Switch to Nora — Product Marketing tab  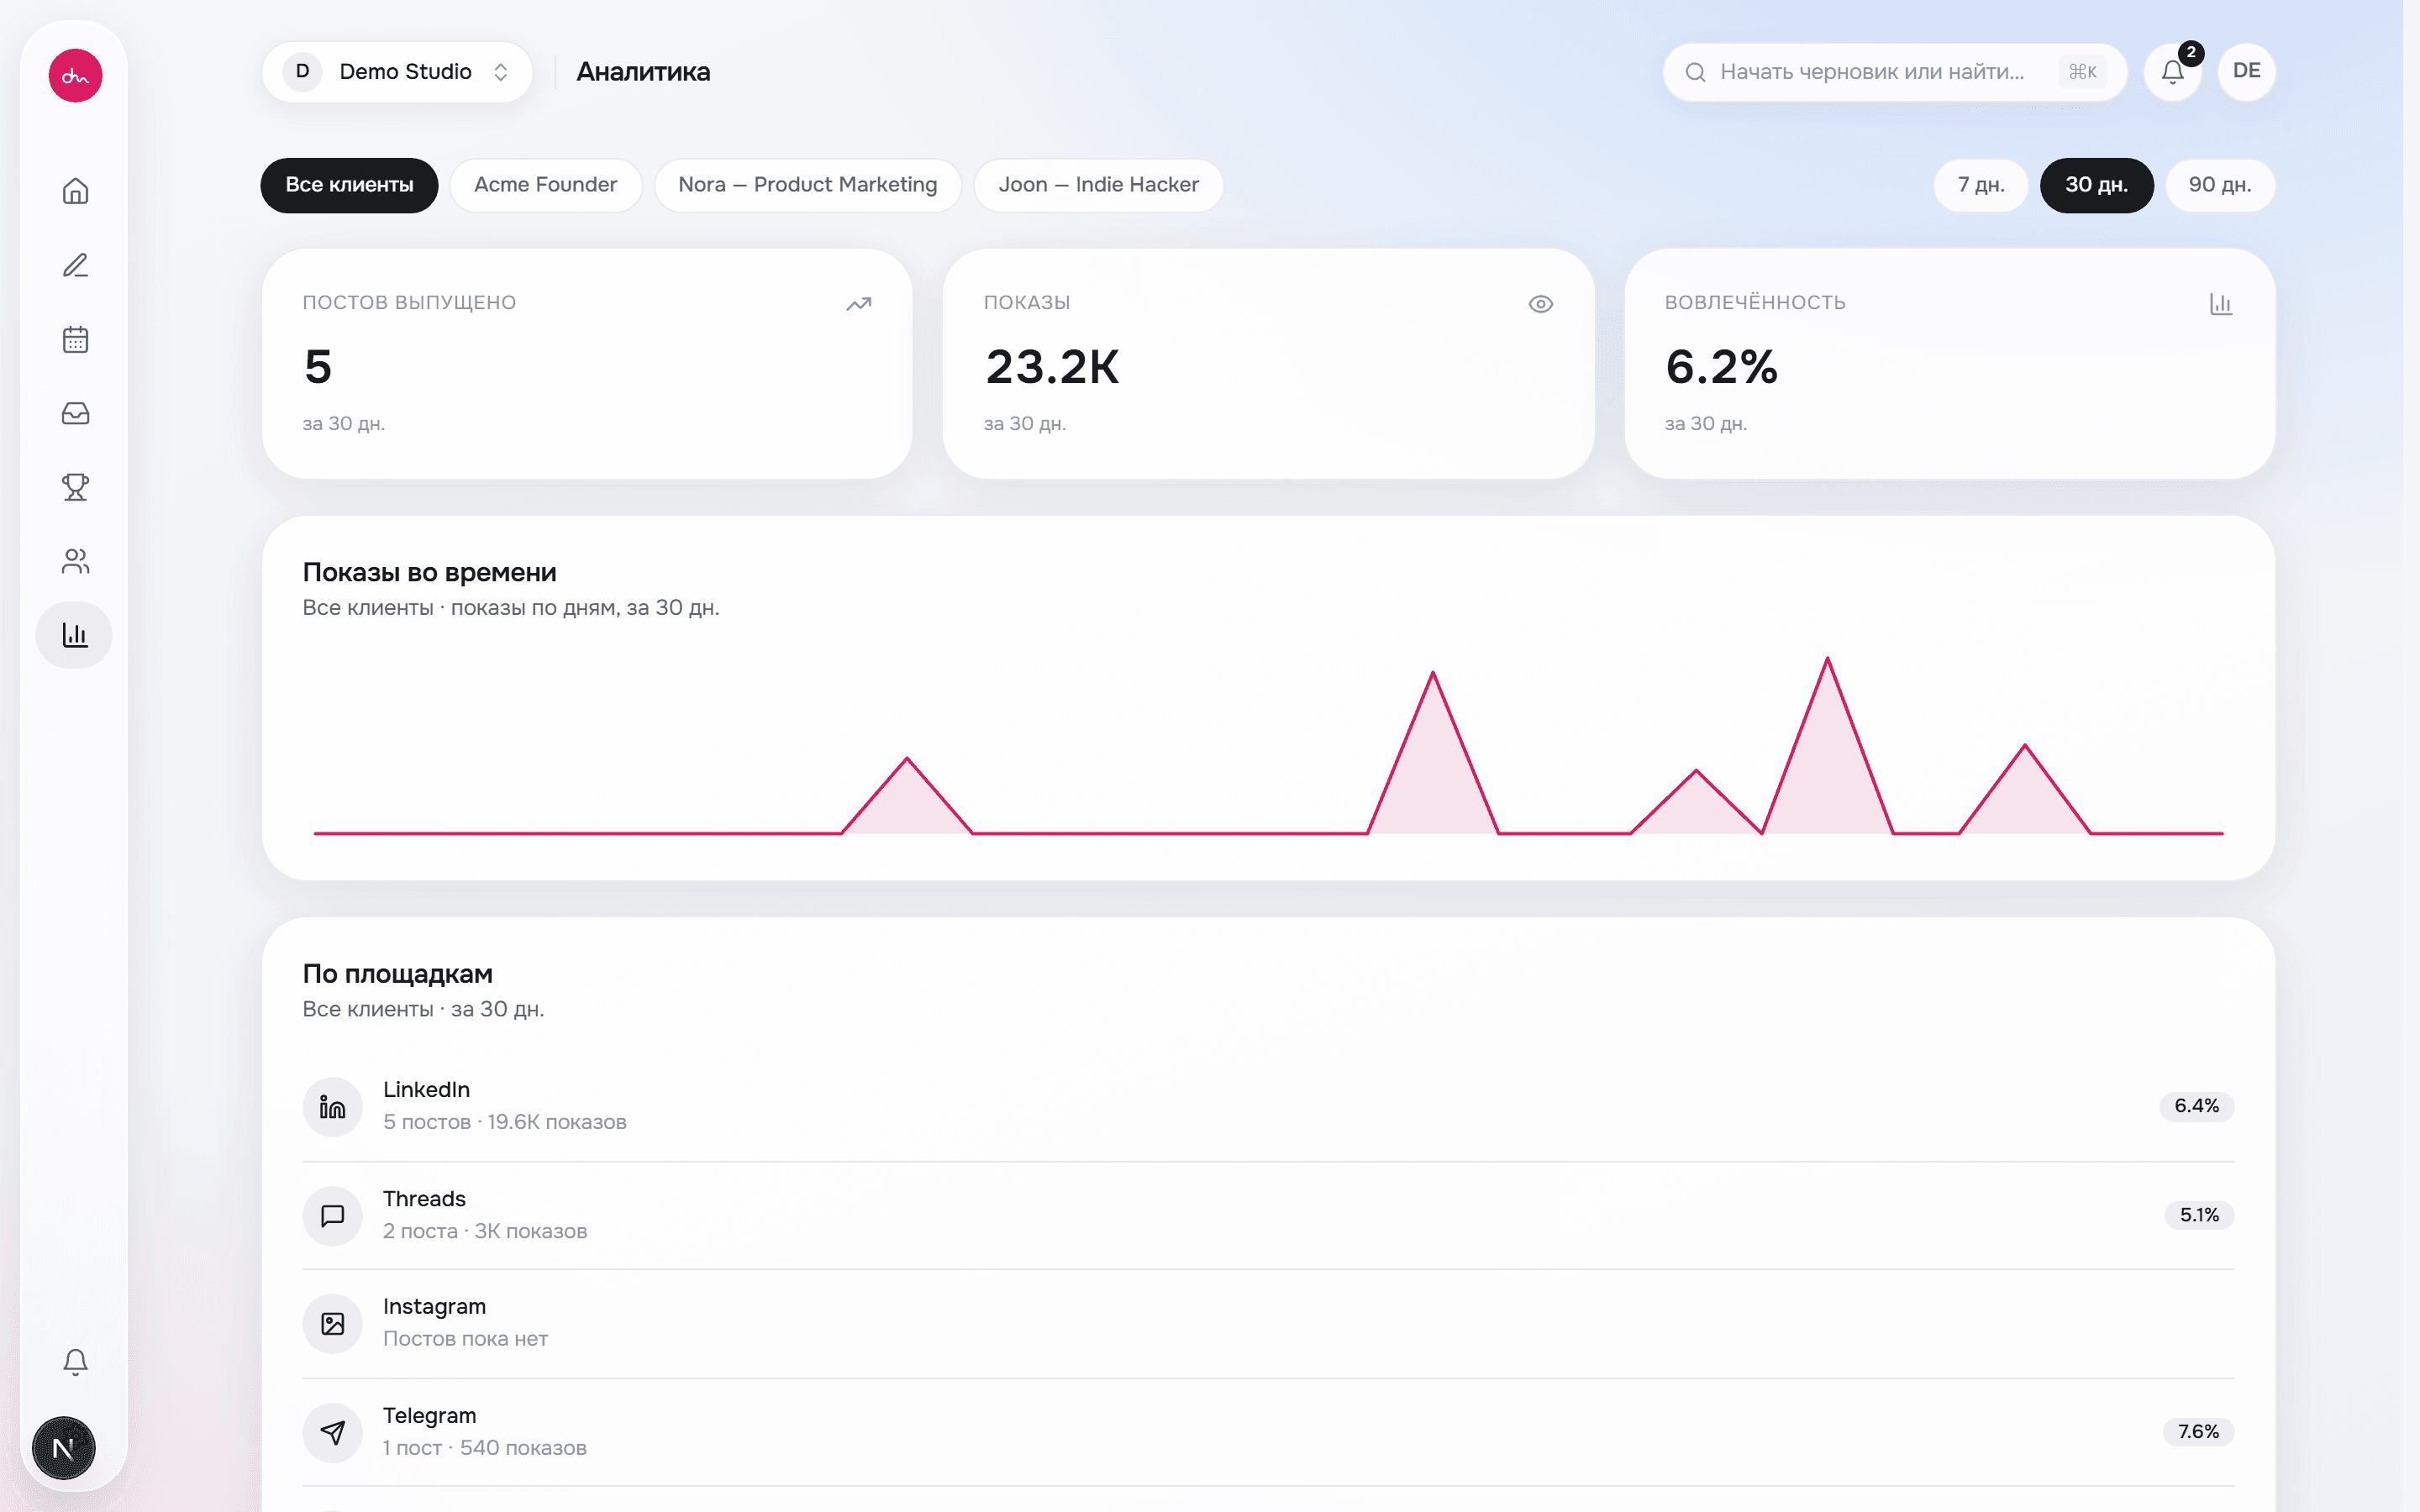tap(807, 185)
